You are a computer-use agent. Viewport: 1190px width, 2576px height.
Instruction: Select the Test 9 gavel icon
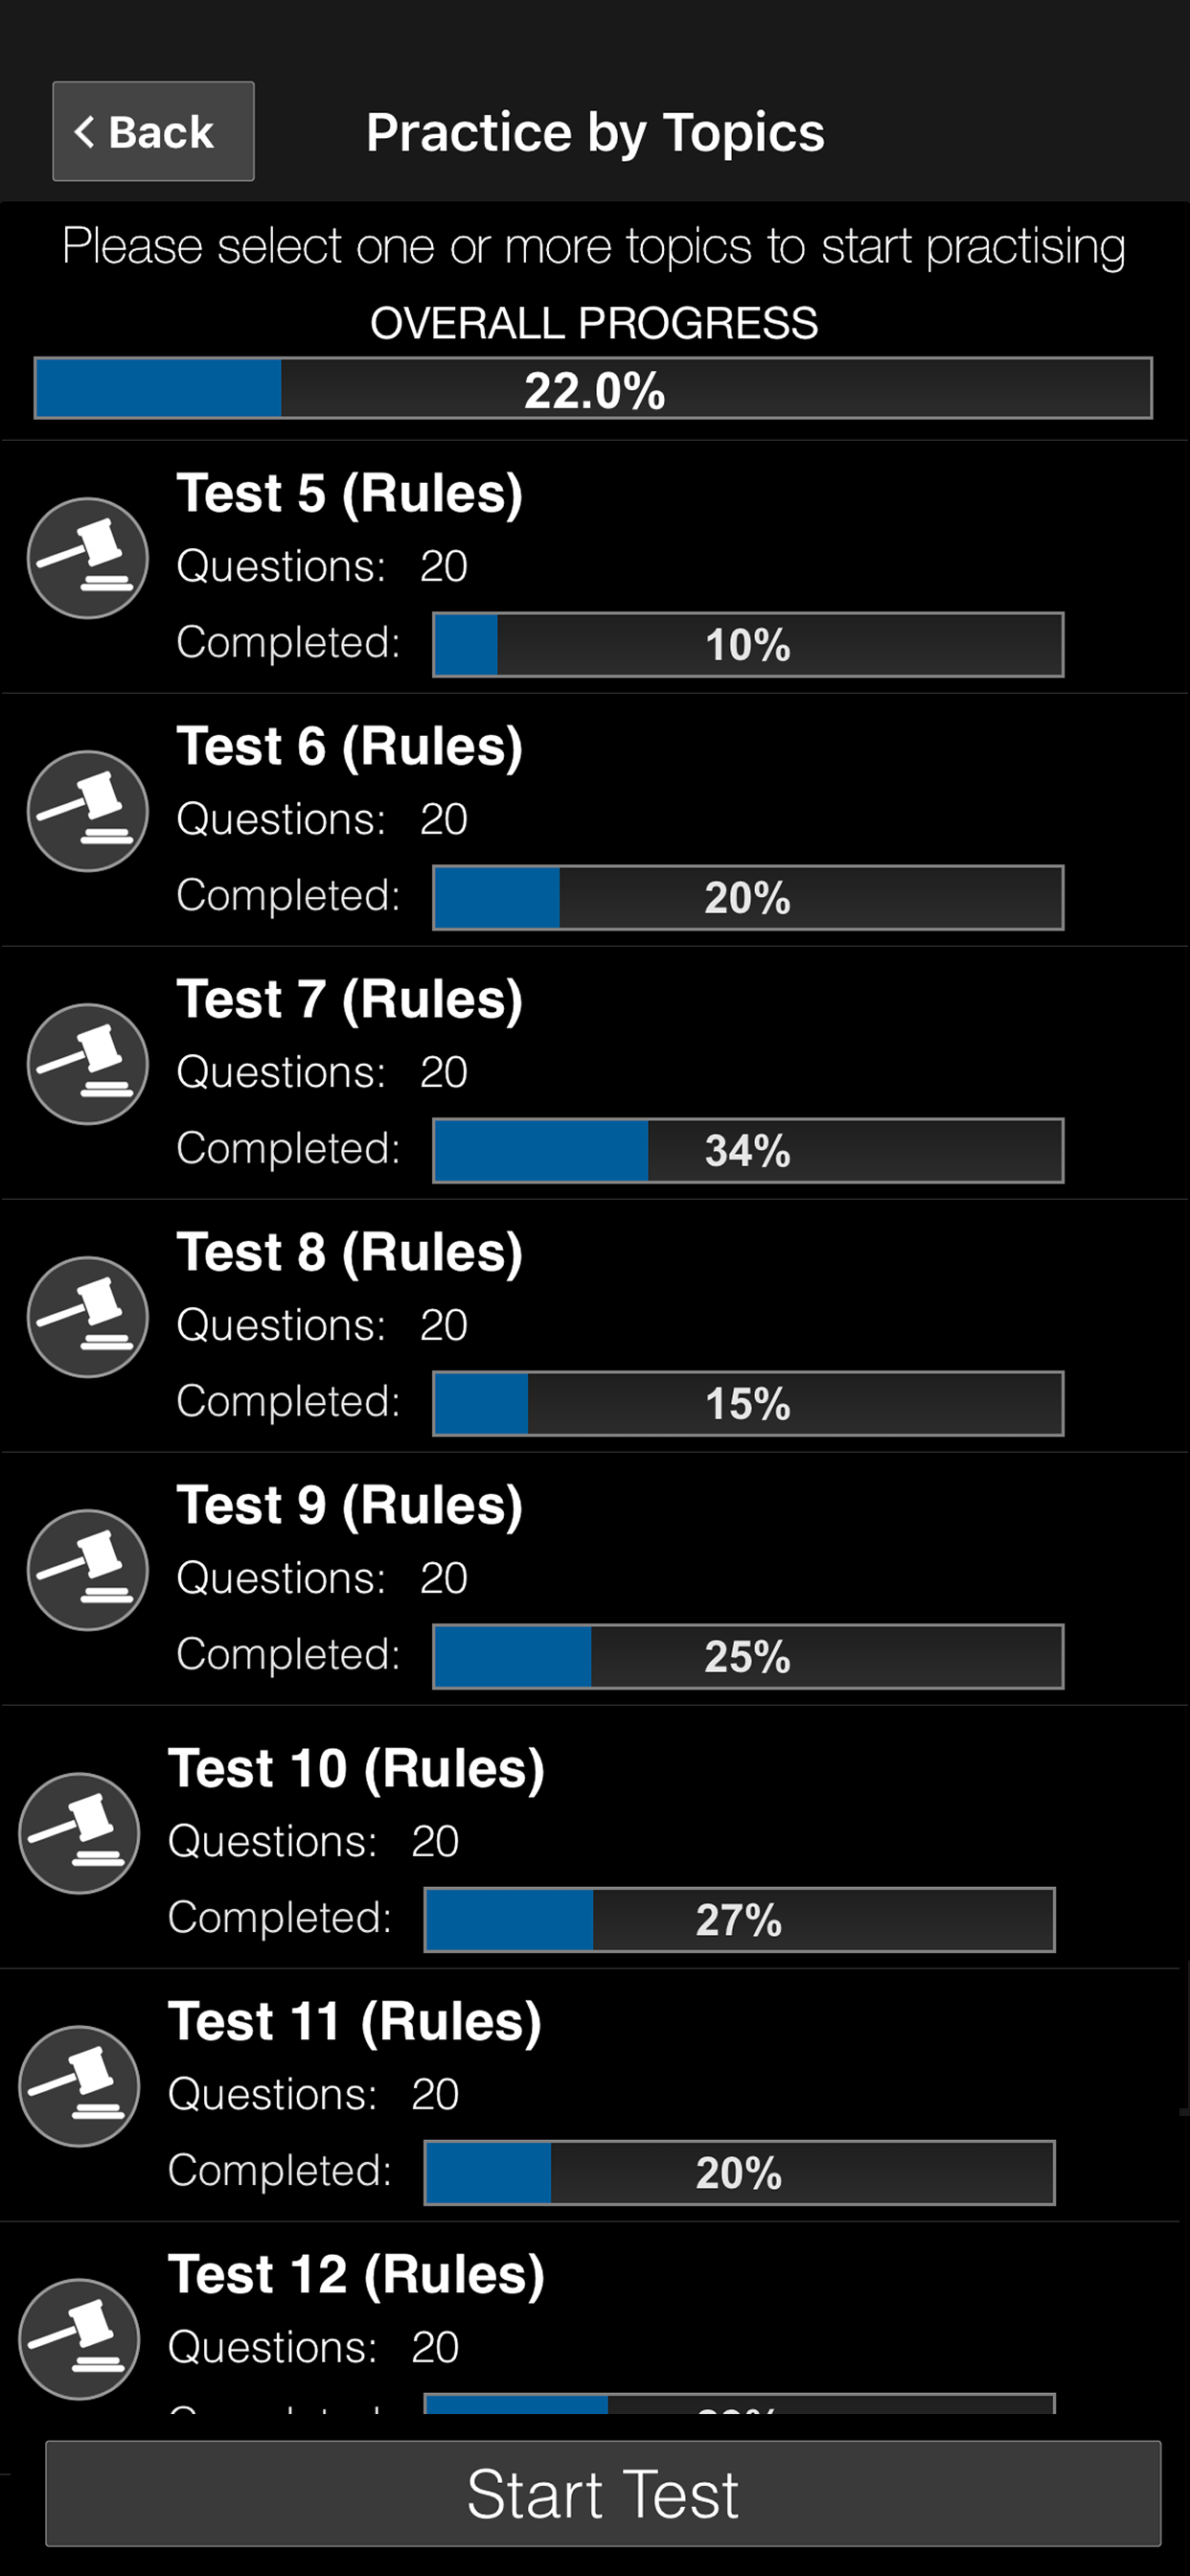[x=88, y=1570]
